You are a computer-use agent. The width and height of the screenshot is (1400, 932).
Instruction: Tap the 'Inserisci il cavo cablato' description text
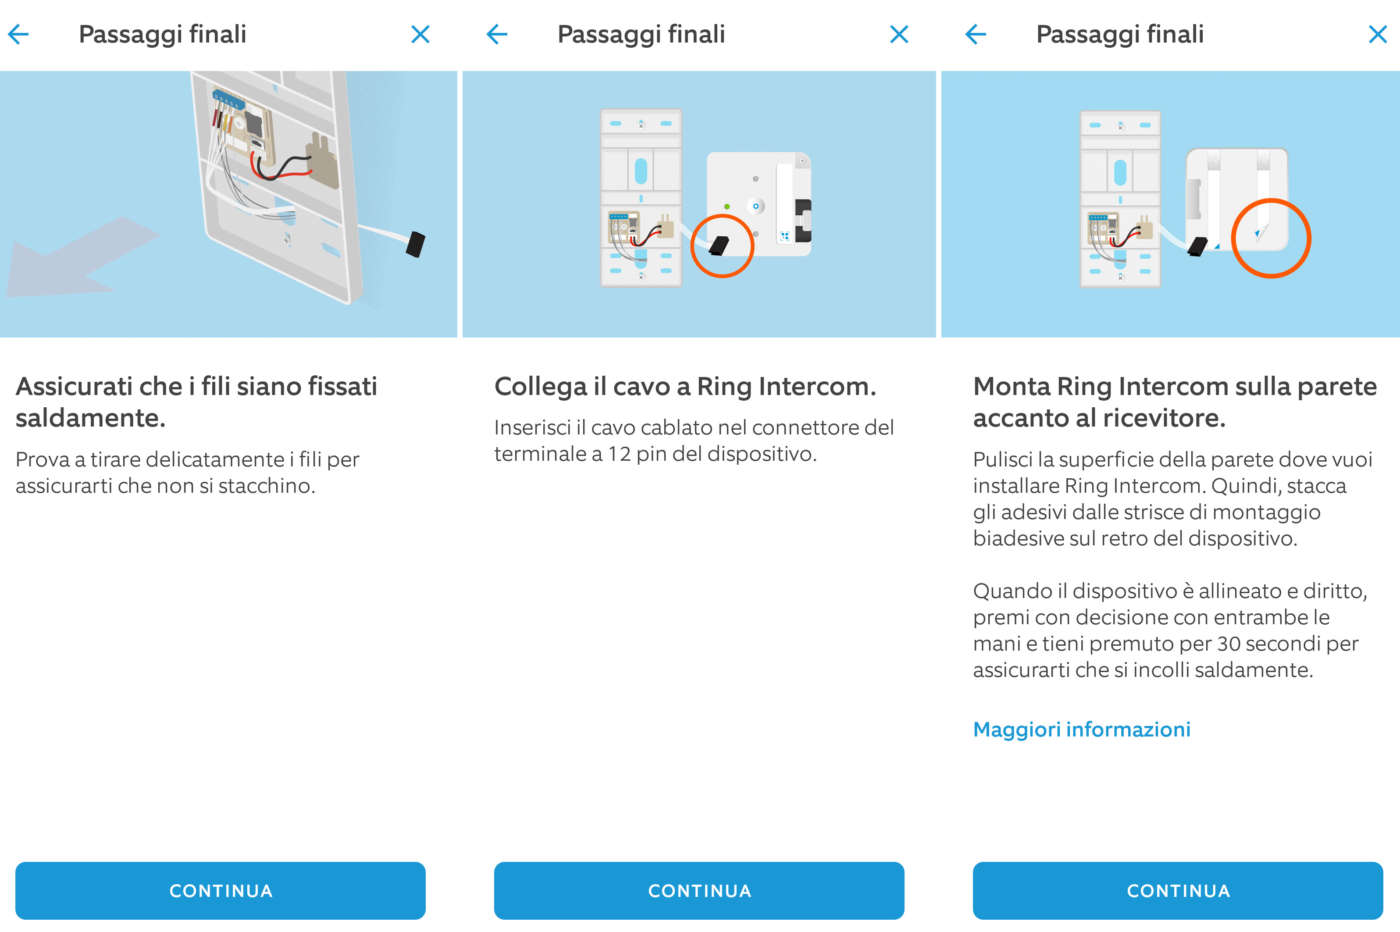point(693,441)
